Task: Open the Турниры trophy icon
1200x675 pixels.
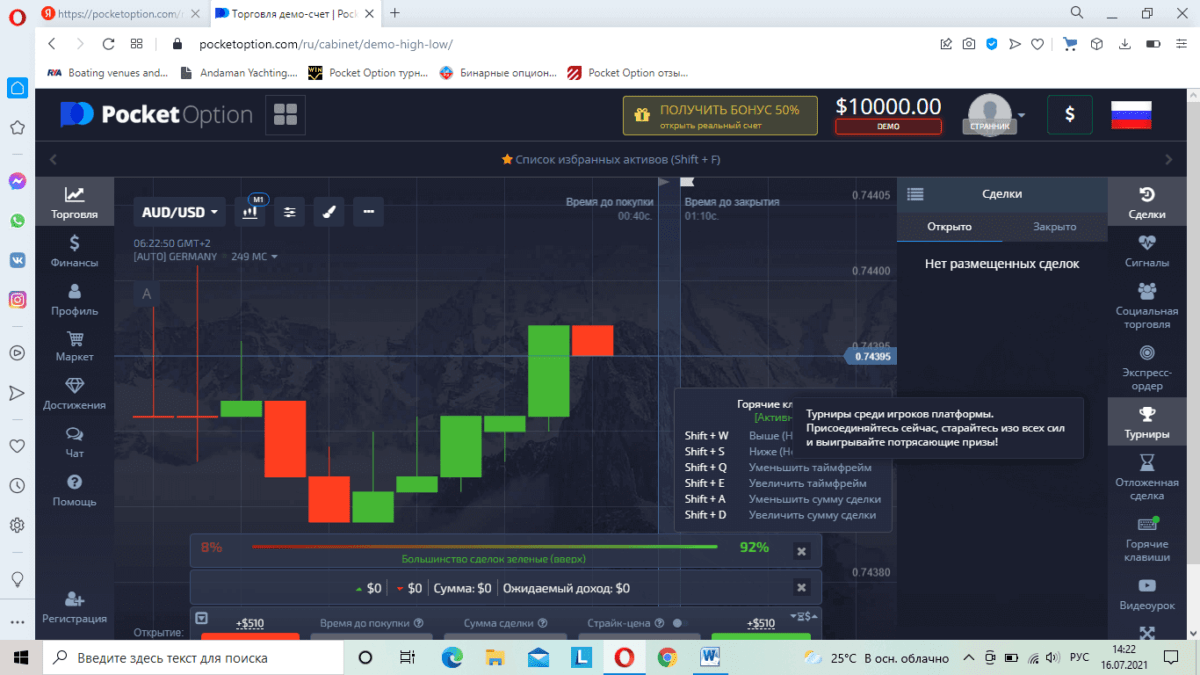Action: tap(1146, 422)
